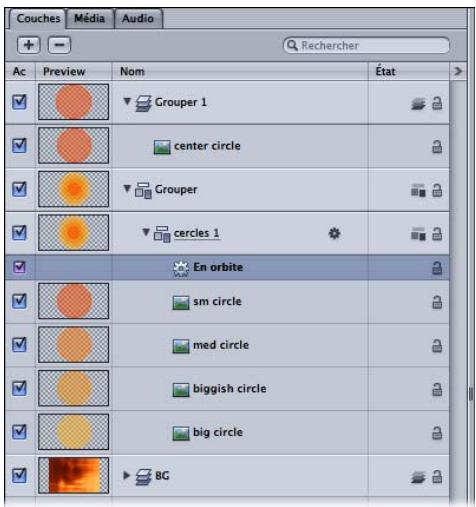Toggle the 2D/3D state icon for cercles 1
This screenshot has height=507, width=476.
[x=418, y=234]
